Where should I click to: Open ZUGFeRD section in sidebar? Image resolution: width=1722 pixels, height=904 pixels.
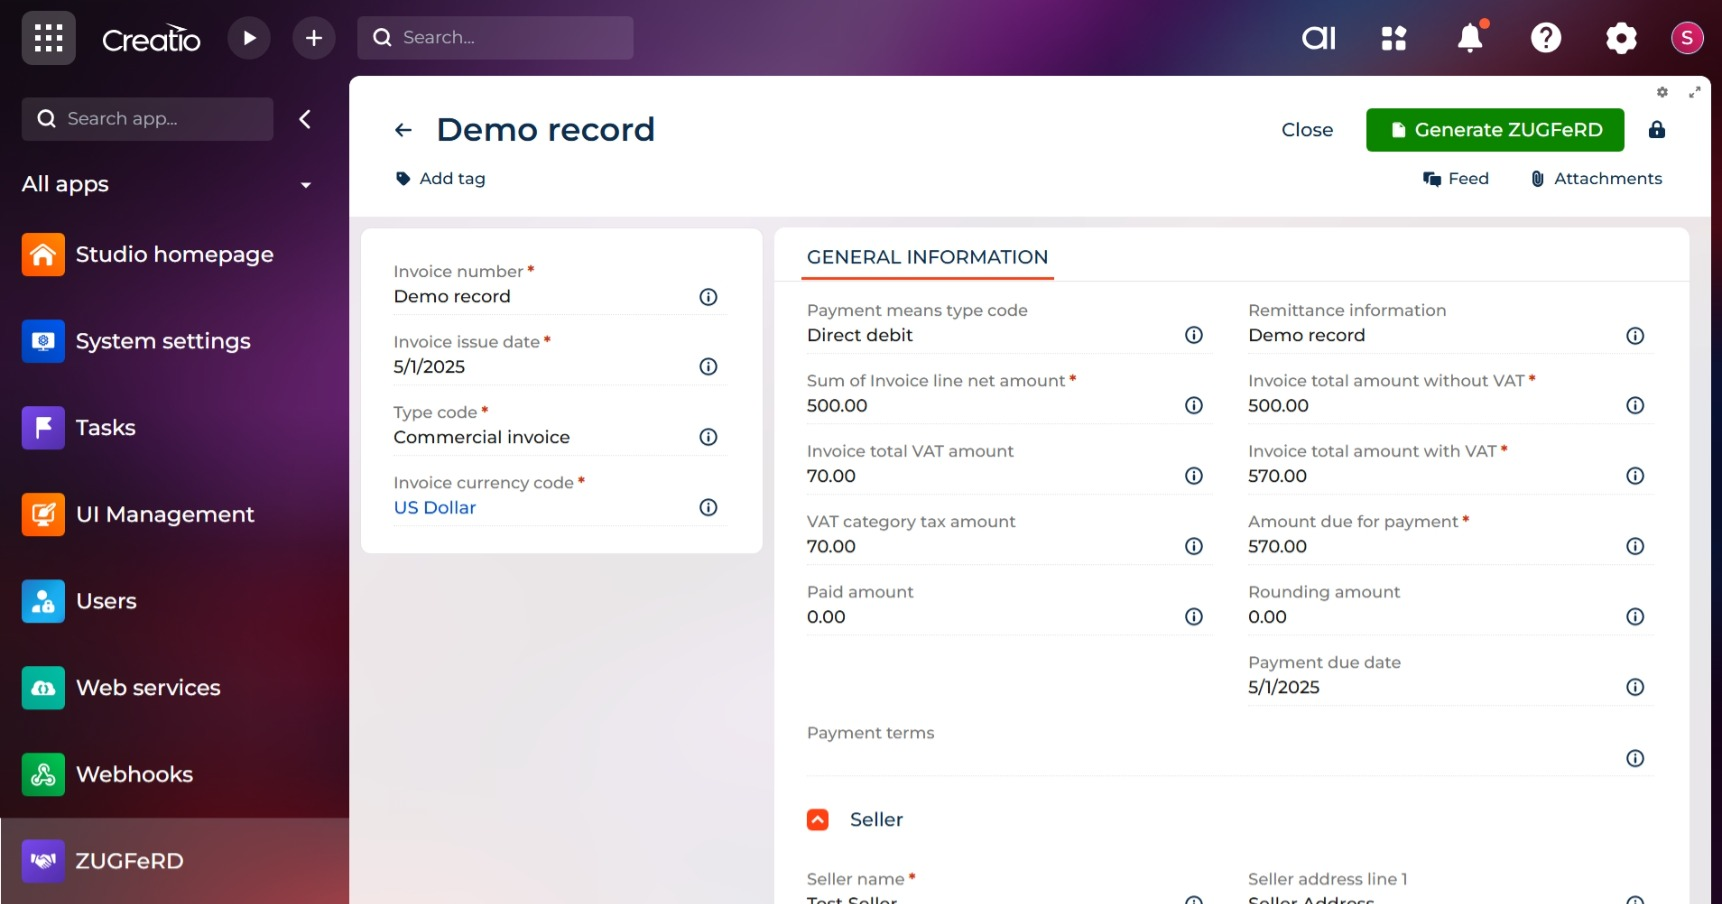coord(129,861)
